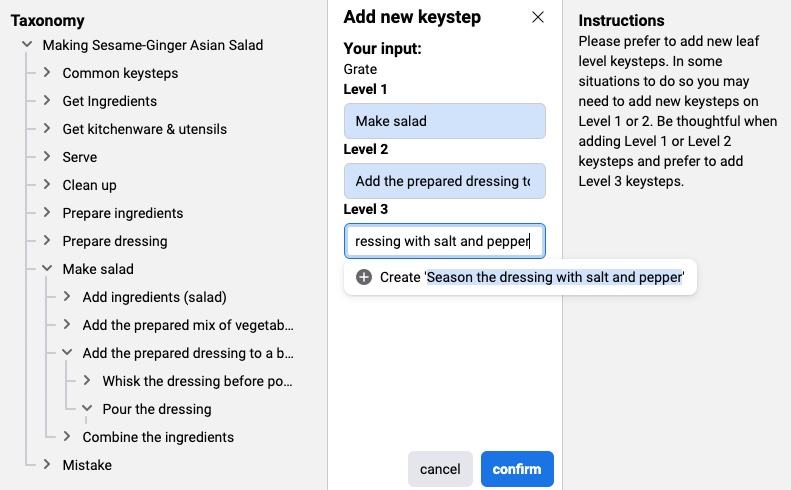Screen dimensions: 791x490
Task: Expand Add ingredients (salad) chevron
Action: coord(67,297)
